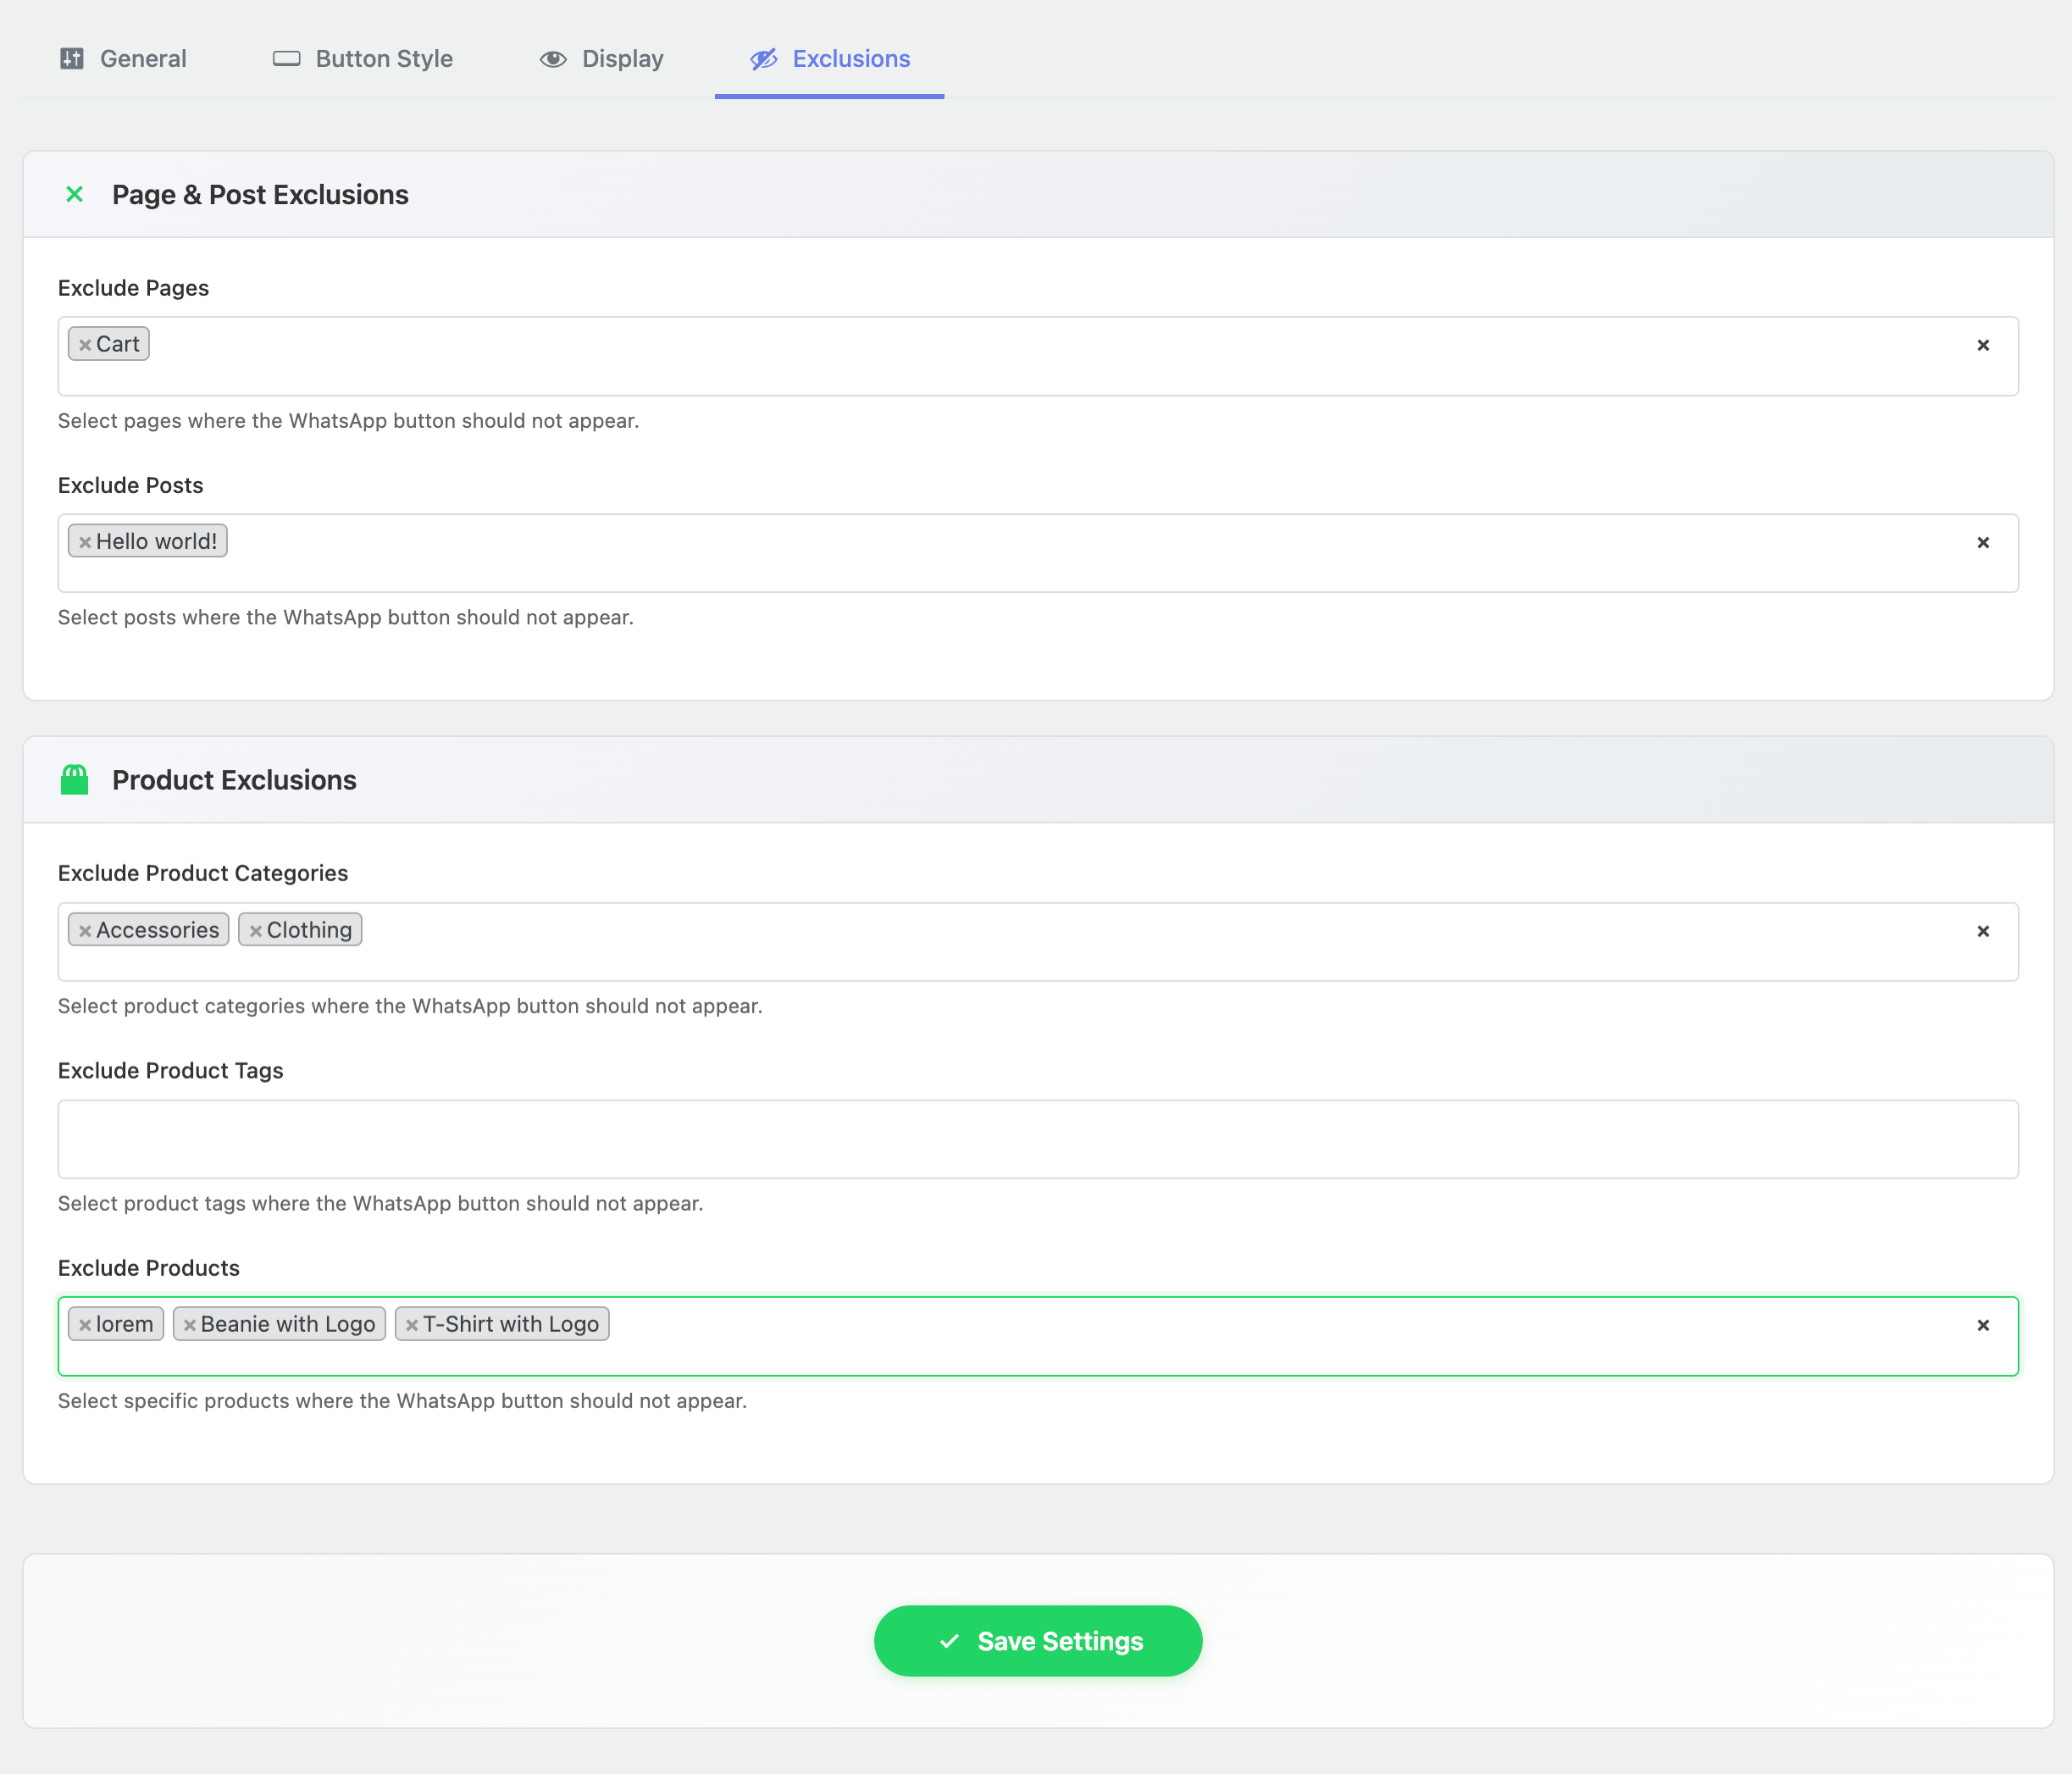This screenshot has width=2072, height=1774.
Task: Remove the lorem product tag
Action: point(85,1325)
